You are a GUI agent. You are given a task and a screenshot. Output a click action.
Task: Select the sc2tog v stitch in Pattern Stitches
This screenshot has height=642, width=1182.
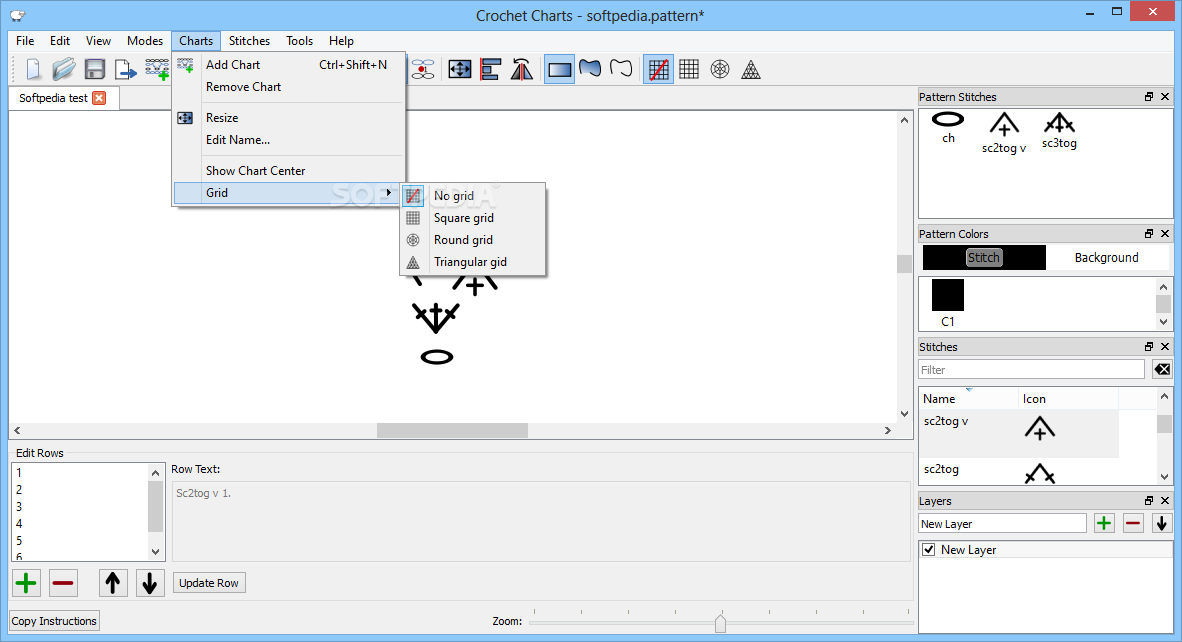pyautogui.click(x=1003, y=133)
